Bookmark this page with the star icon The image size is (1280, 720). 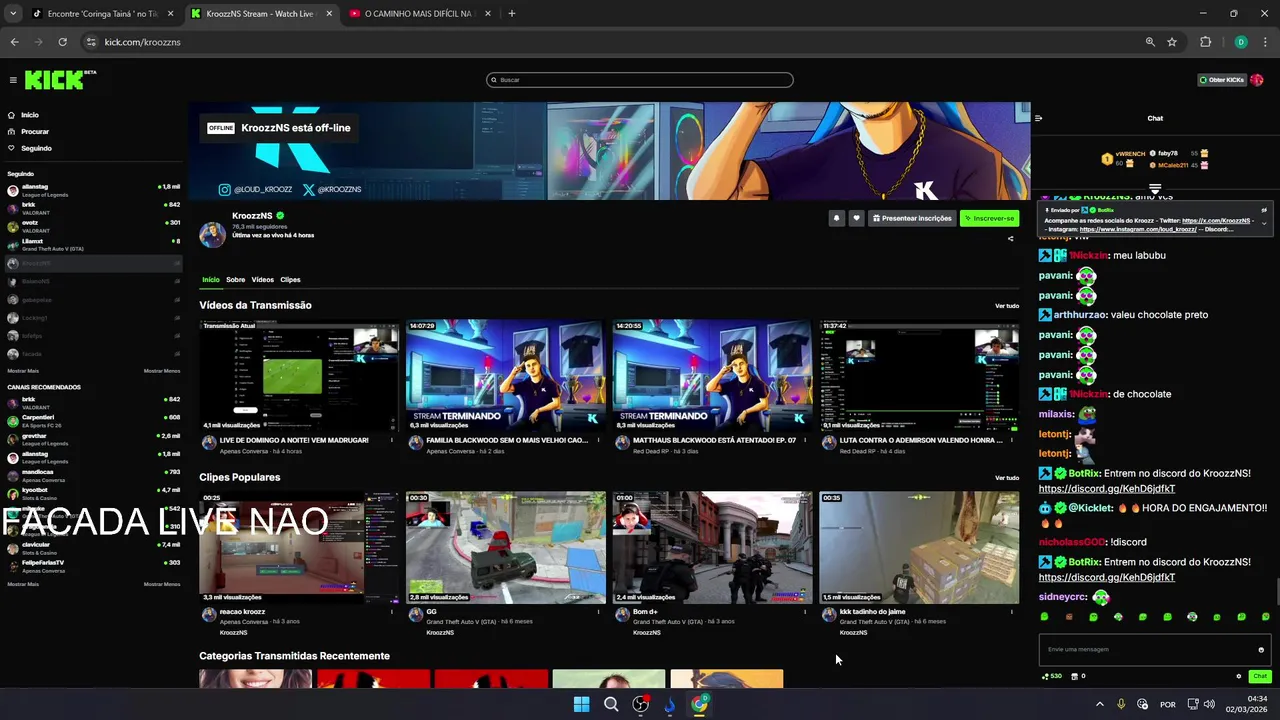(1172, 42)
